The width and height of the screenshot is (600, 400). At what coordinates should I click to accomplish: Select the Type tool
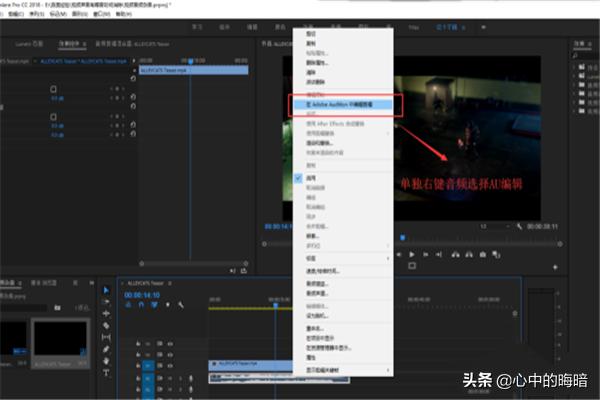106,372
